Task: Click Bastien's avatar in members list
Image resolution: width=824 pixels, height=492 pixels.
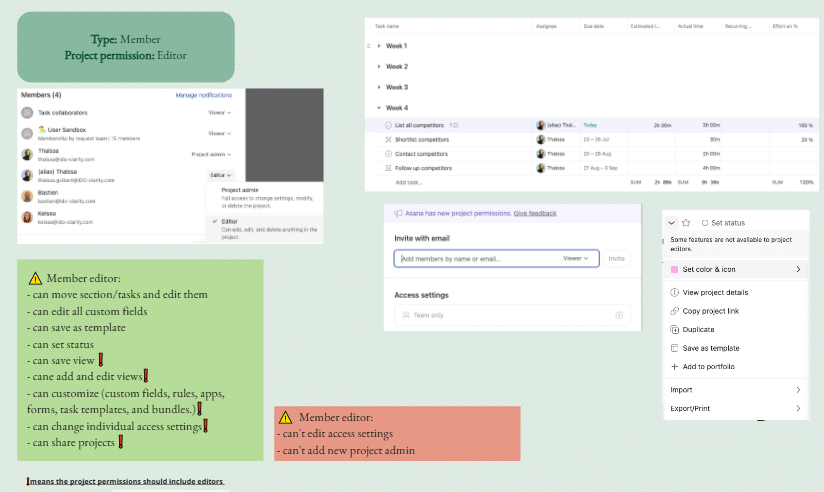Action: tap(27, 197)
